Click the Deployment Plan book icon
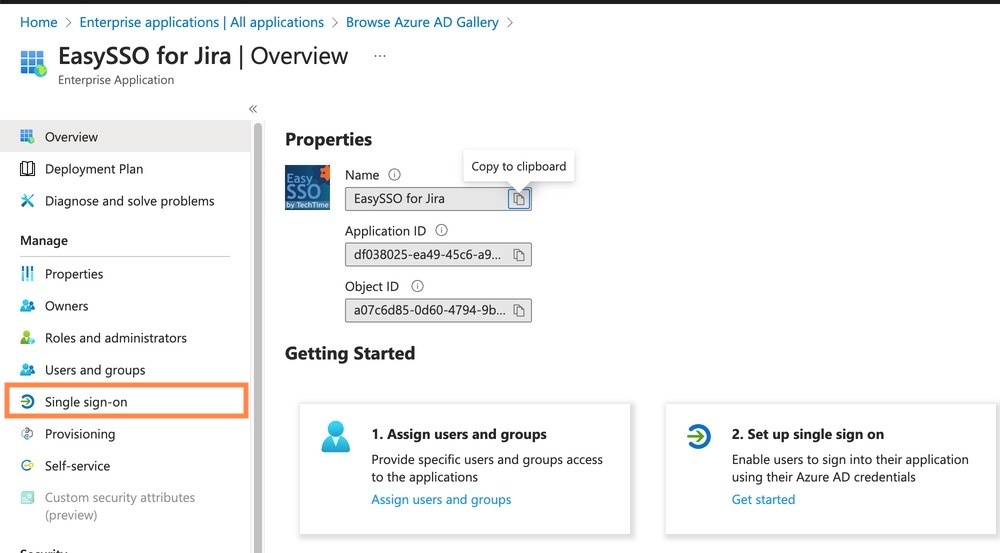 pyautogui.click(x=27, y=168)
